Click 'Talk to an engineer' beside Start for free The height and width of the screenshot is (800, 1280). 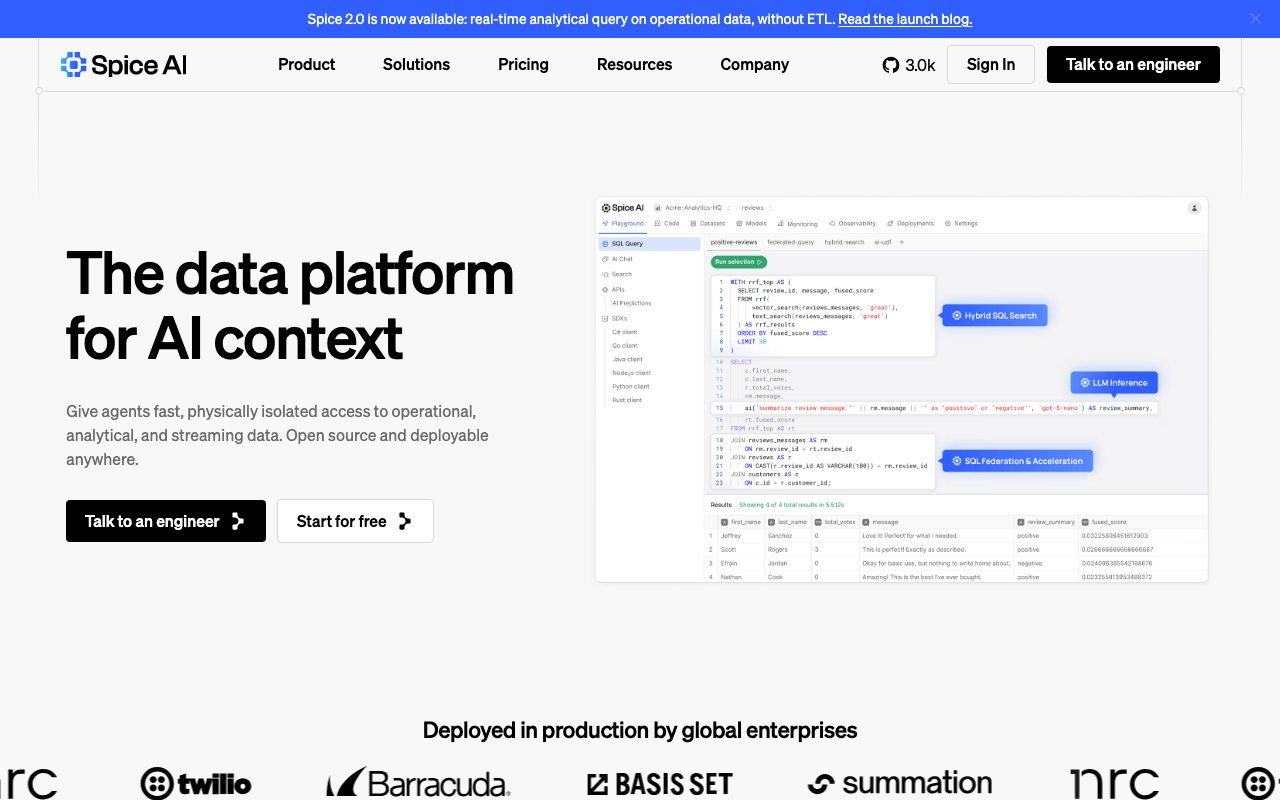pyautogui.click(x=166, y=521)
